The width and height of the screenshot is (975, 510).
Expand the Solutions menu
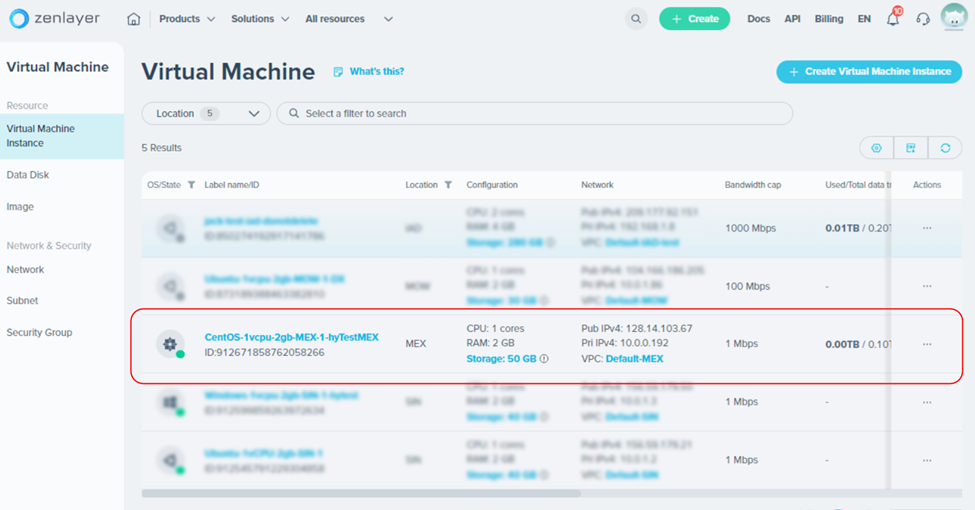[x=260, y=19]
